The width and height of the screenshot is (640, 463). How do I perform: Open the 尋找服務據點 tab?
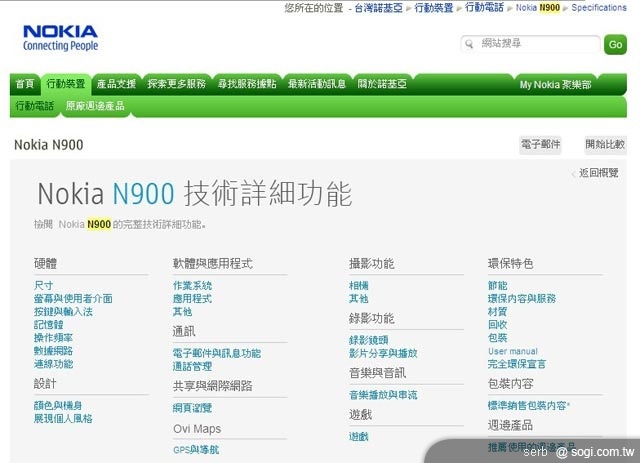[x=247, y=84]
